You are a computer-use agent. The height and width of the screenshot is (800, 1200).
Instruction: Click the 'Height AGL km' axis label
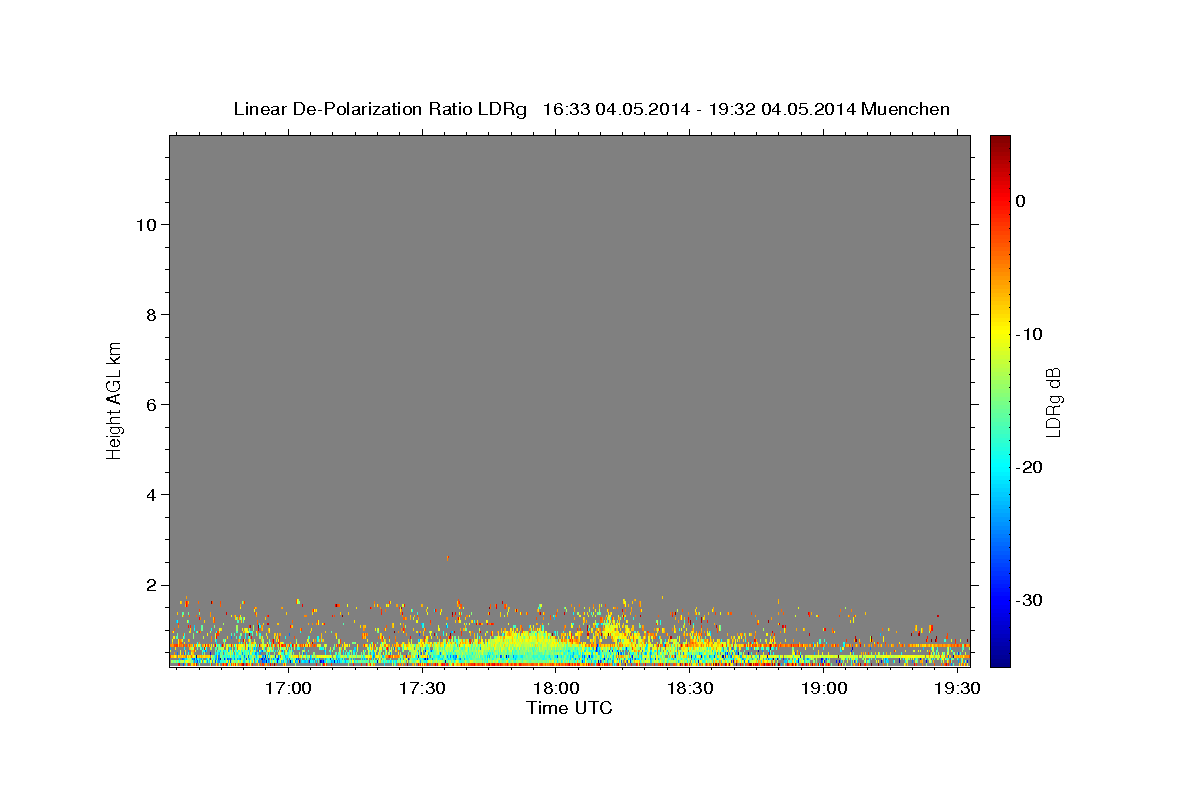pos(114,399)
